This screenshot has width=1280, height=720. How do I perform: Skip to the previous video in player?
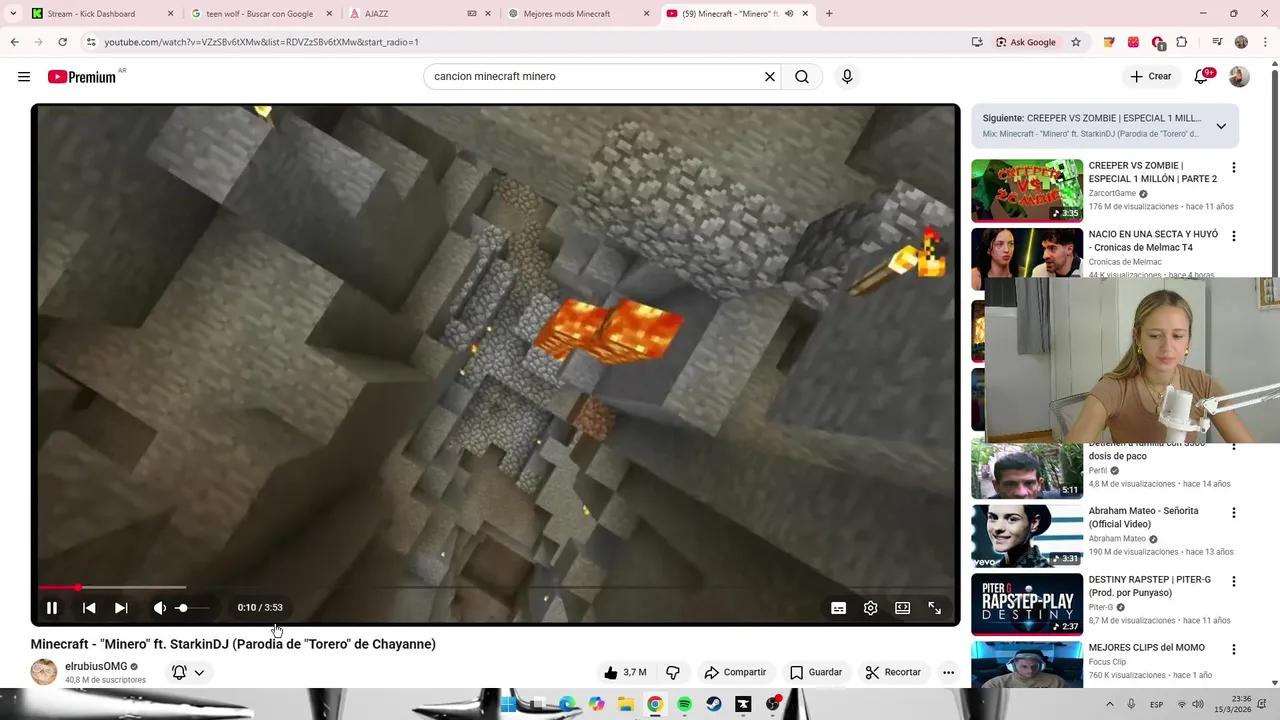click(x=89, y=607)
